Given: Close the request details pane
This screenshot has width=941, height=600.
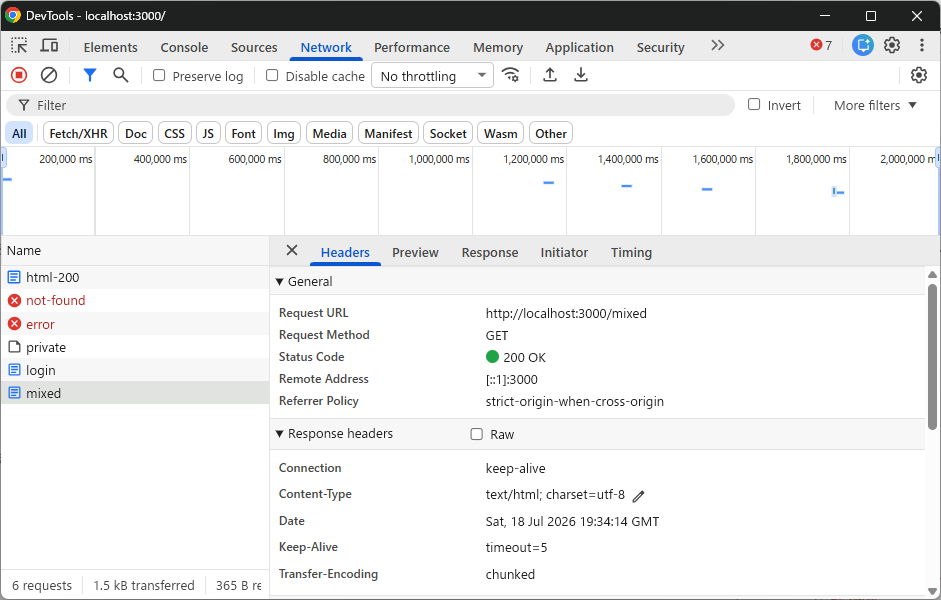Looking at the screenshot, I should [x=292, y=251].
